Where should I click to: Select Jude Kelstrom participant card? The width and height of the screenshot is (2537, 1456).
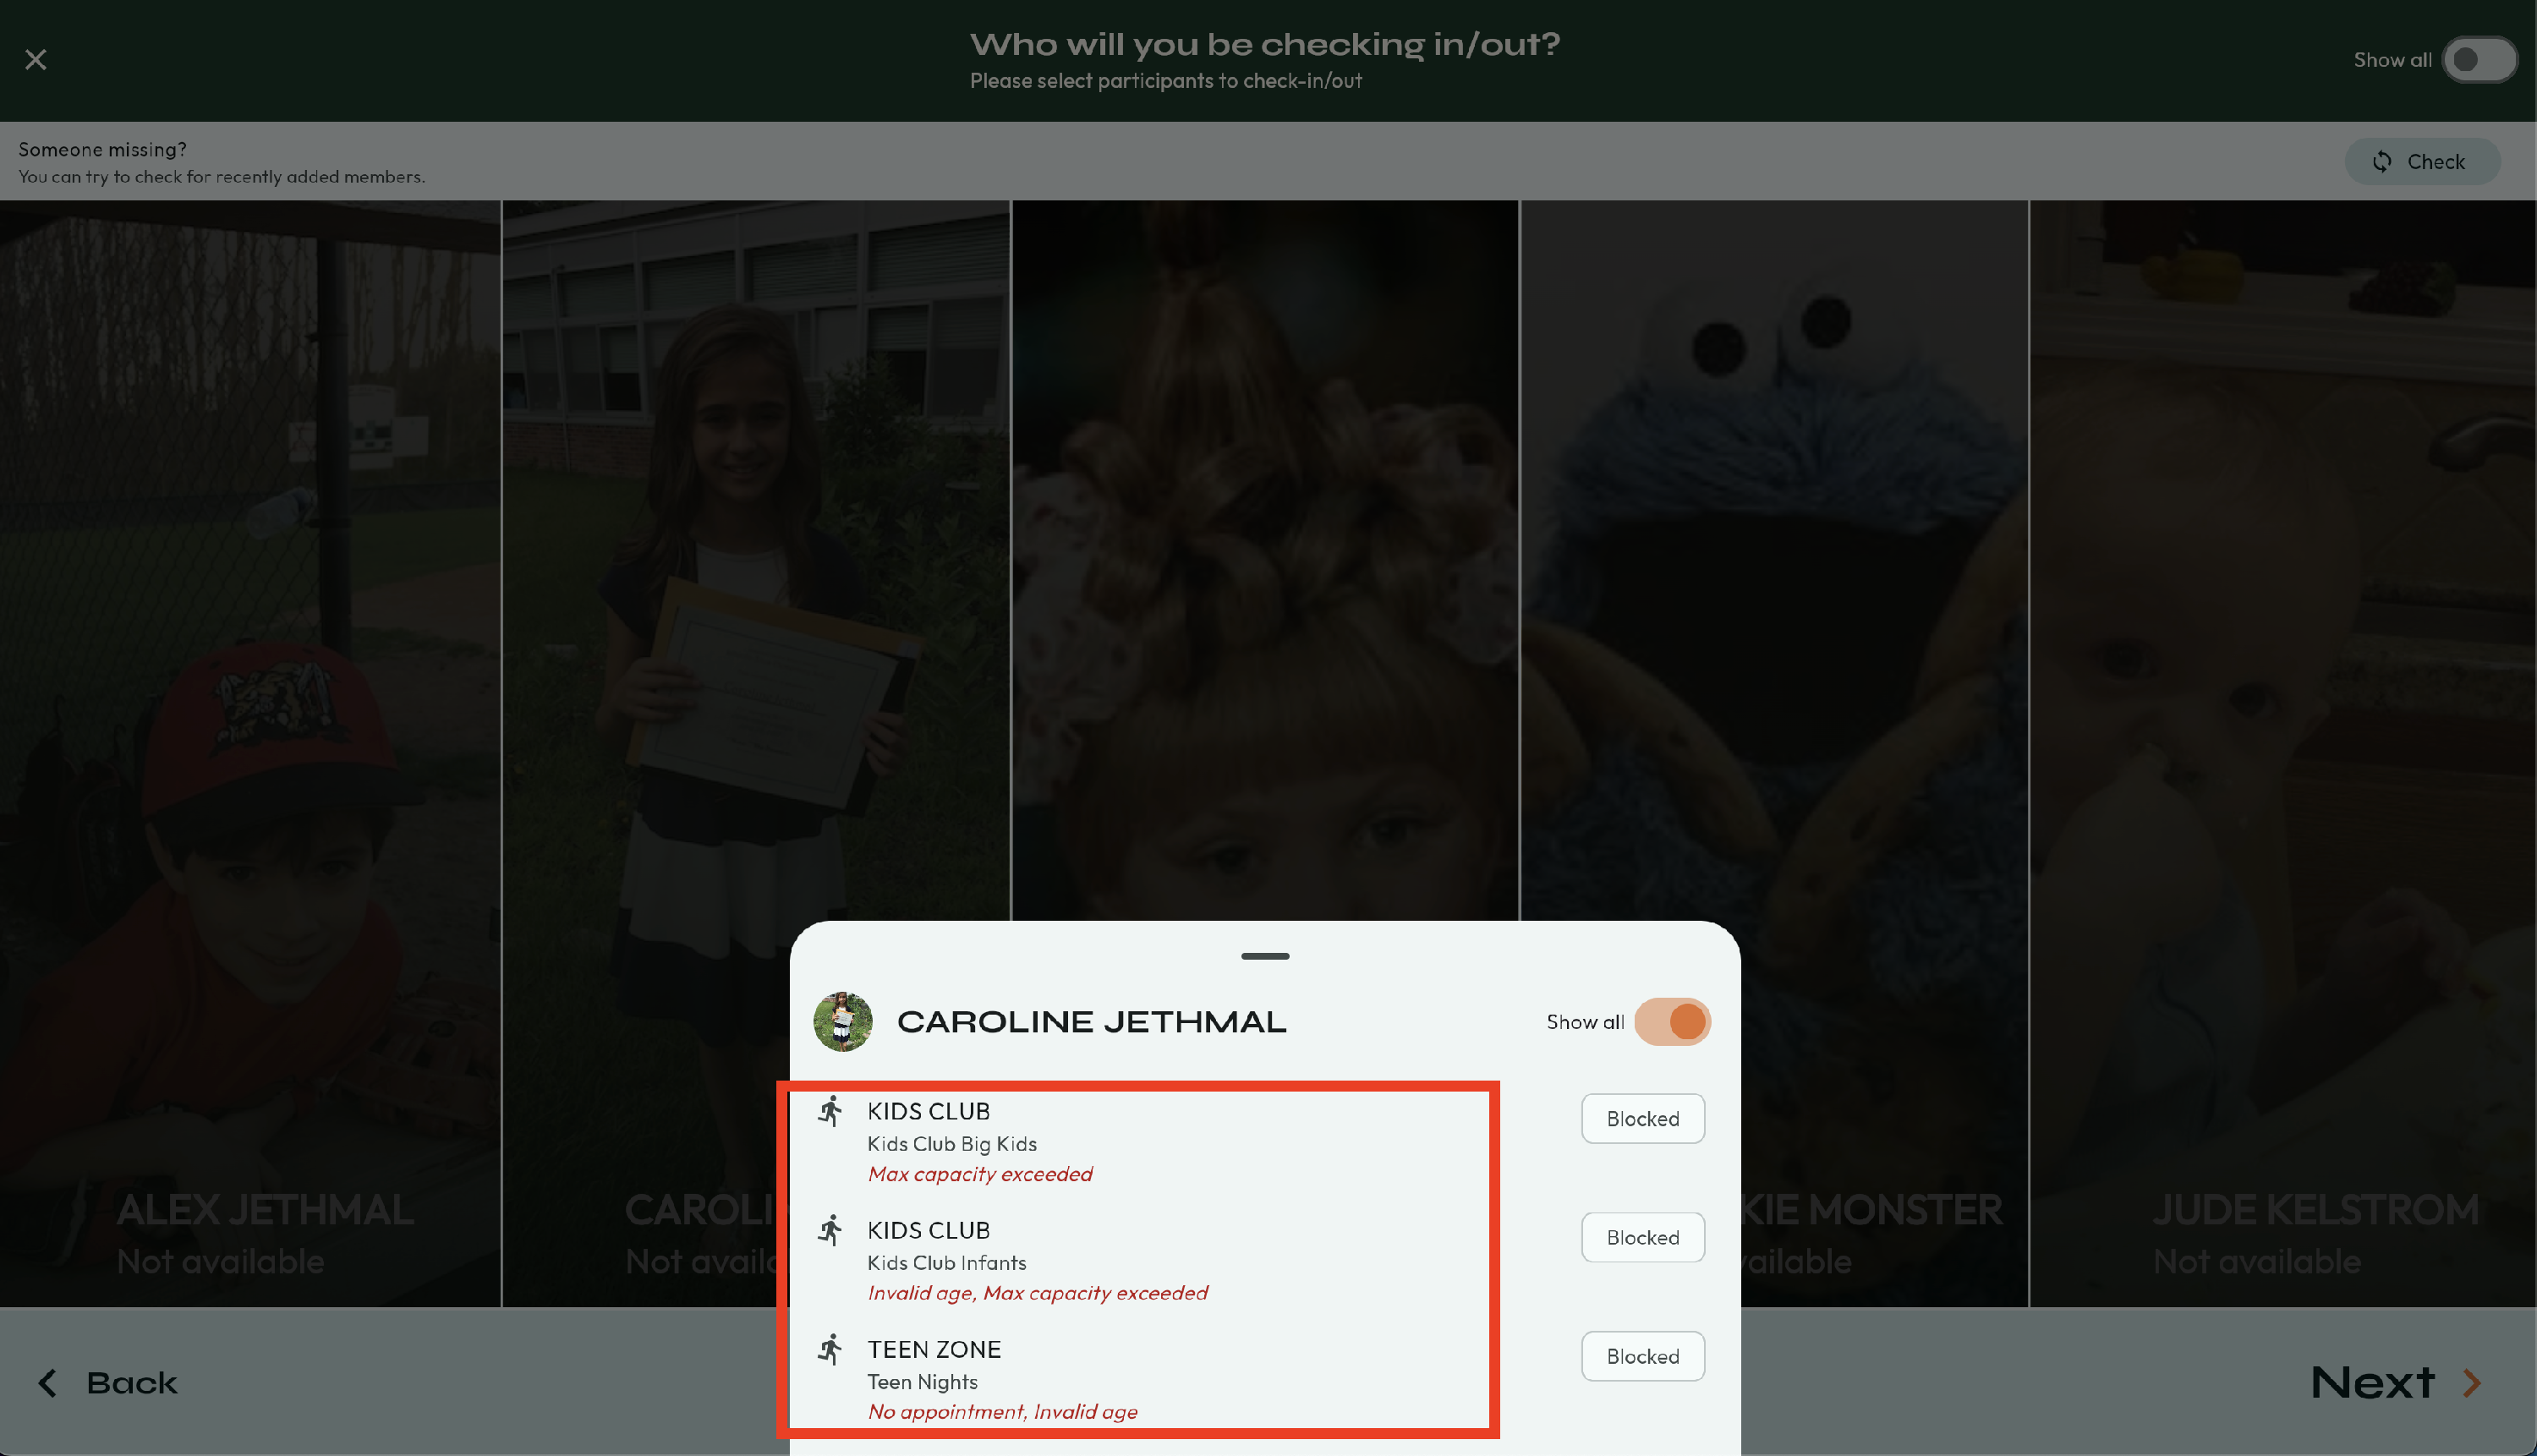pyautogui.click(x=2282, y=700)
